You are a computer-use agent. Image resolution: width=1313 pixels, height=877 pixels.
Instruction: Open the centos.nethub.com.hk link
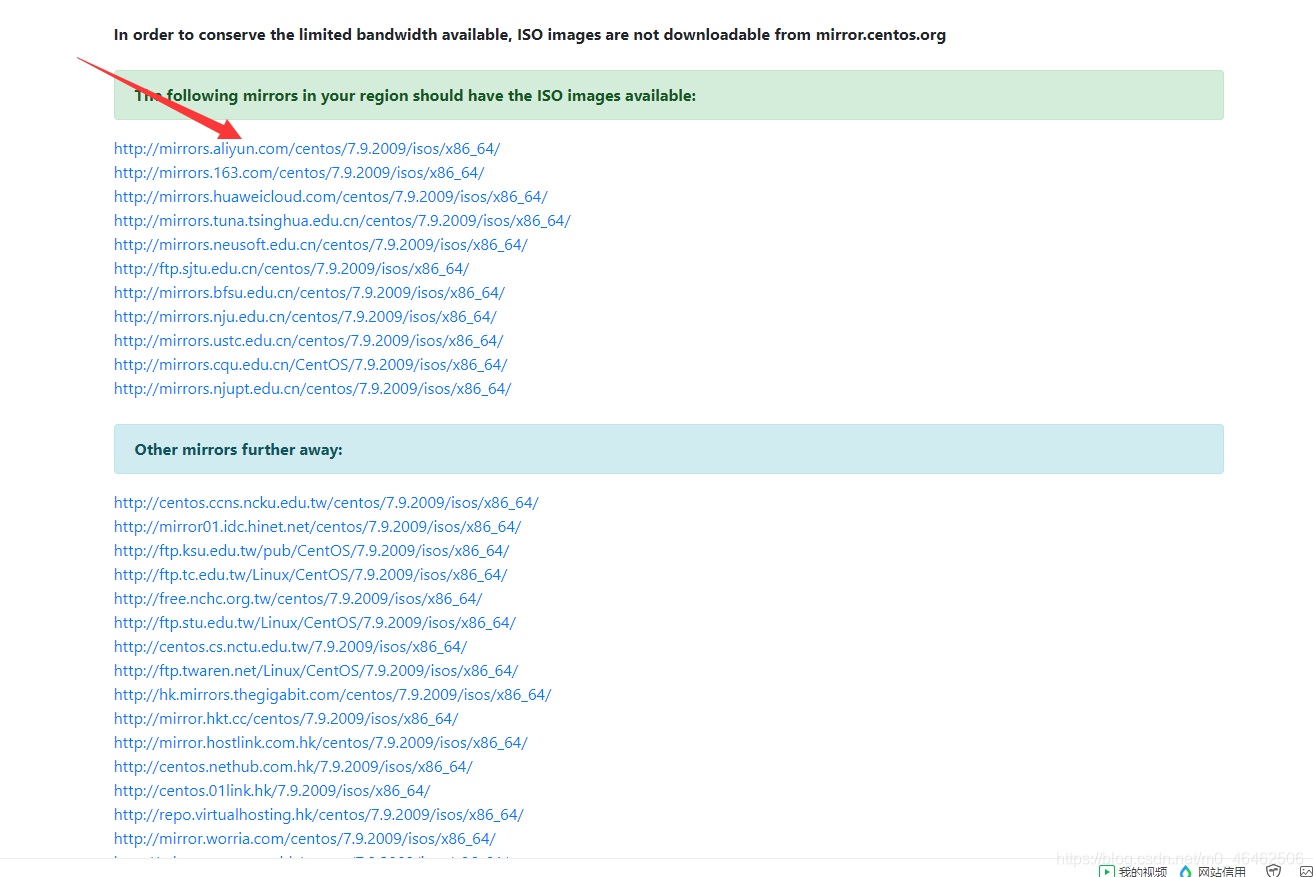(293, 767)
